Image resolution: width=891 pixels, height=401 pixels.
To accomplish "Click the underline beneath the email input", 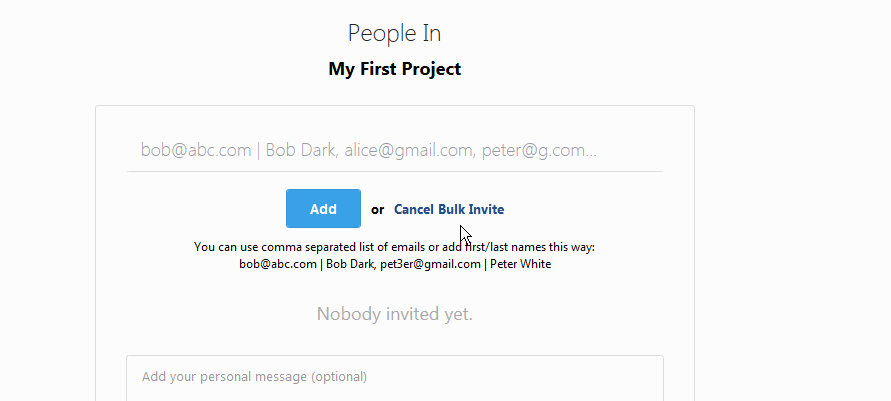I will pyautogui.click(x=394, y=171).
